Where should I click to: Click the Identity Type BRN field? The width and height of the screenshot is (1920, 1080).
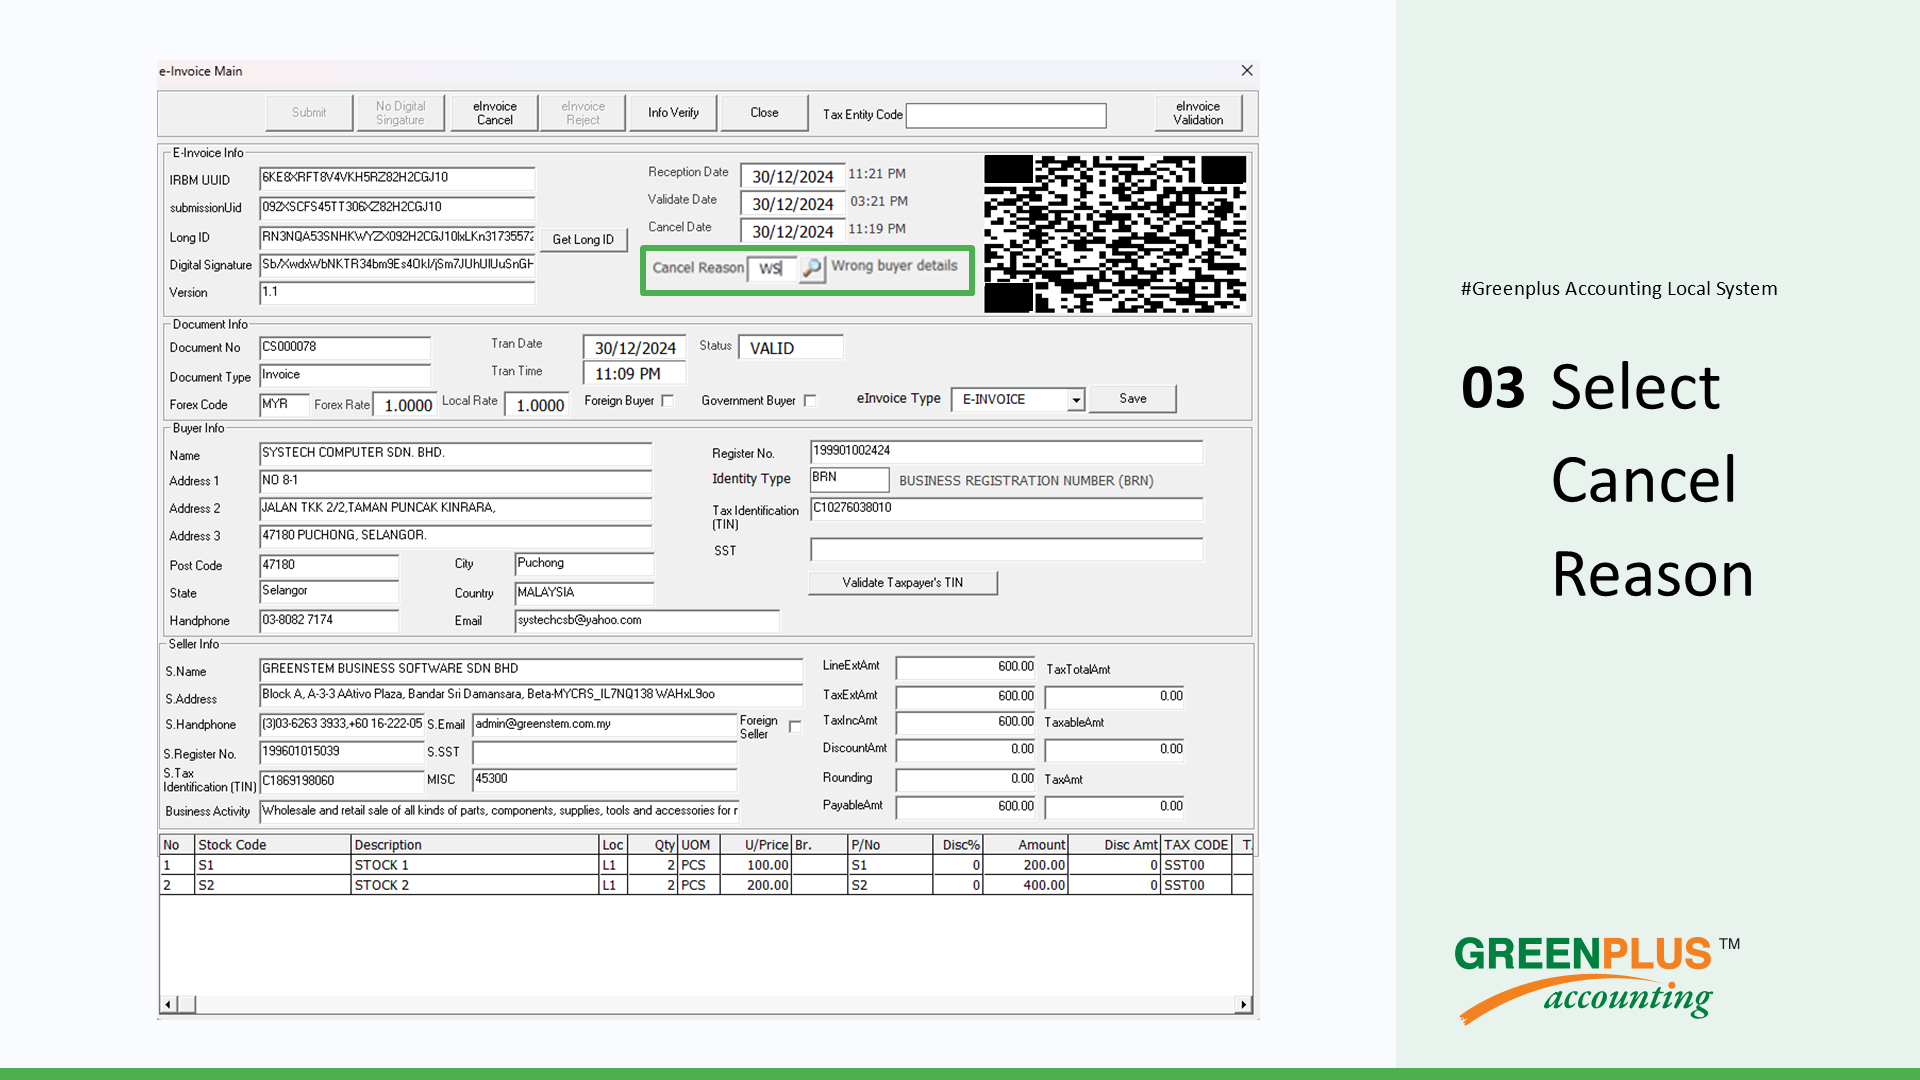coord(849,478)
